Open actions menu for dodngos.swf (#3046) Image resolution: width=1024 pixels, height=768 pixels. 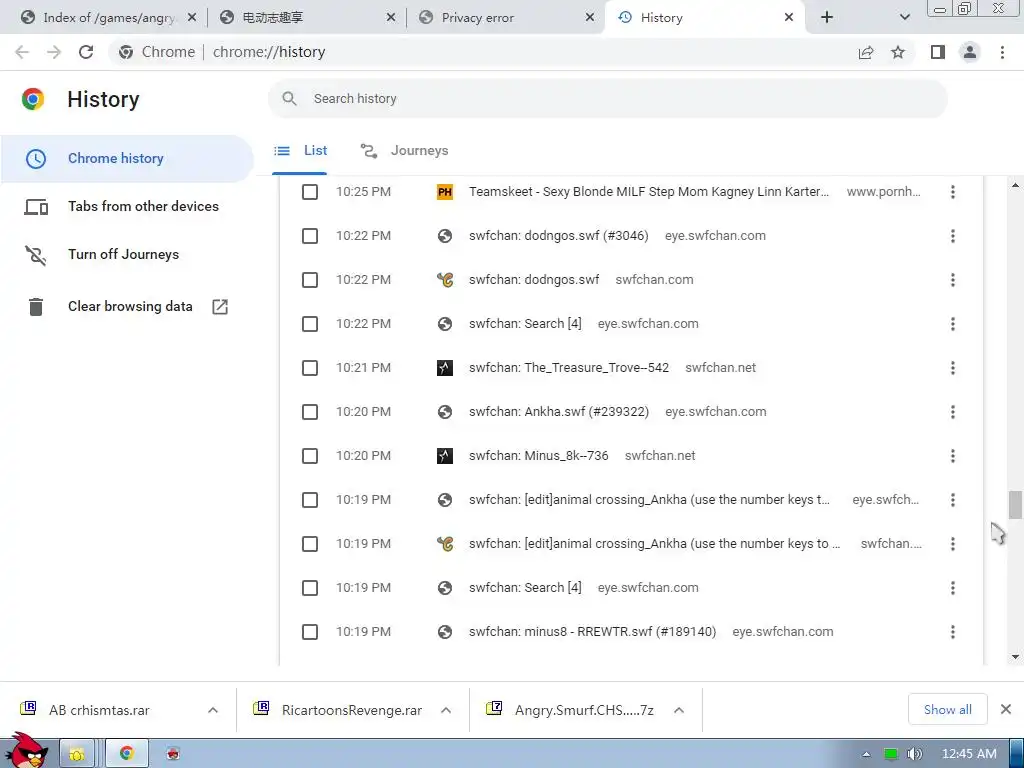(953, 236)
